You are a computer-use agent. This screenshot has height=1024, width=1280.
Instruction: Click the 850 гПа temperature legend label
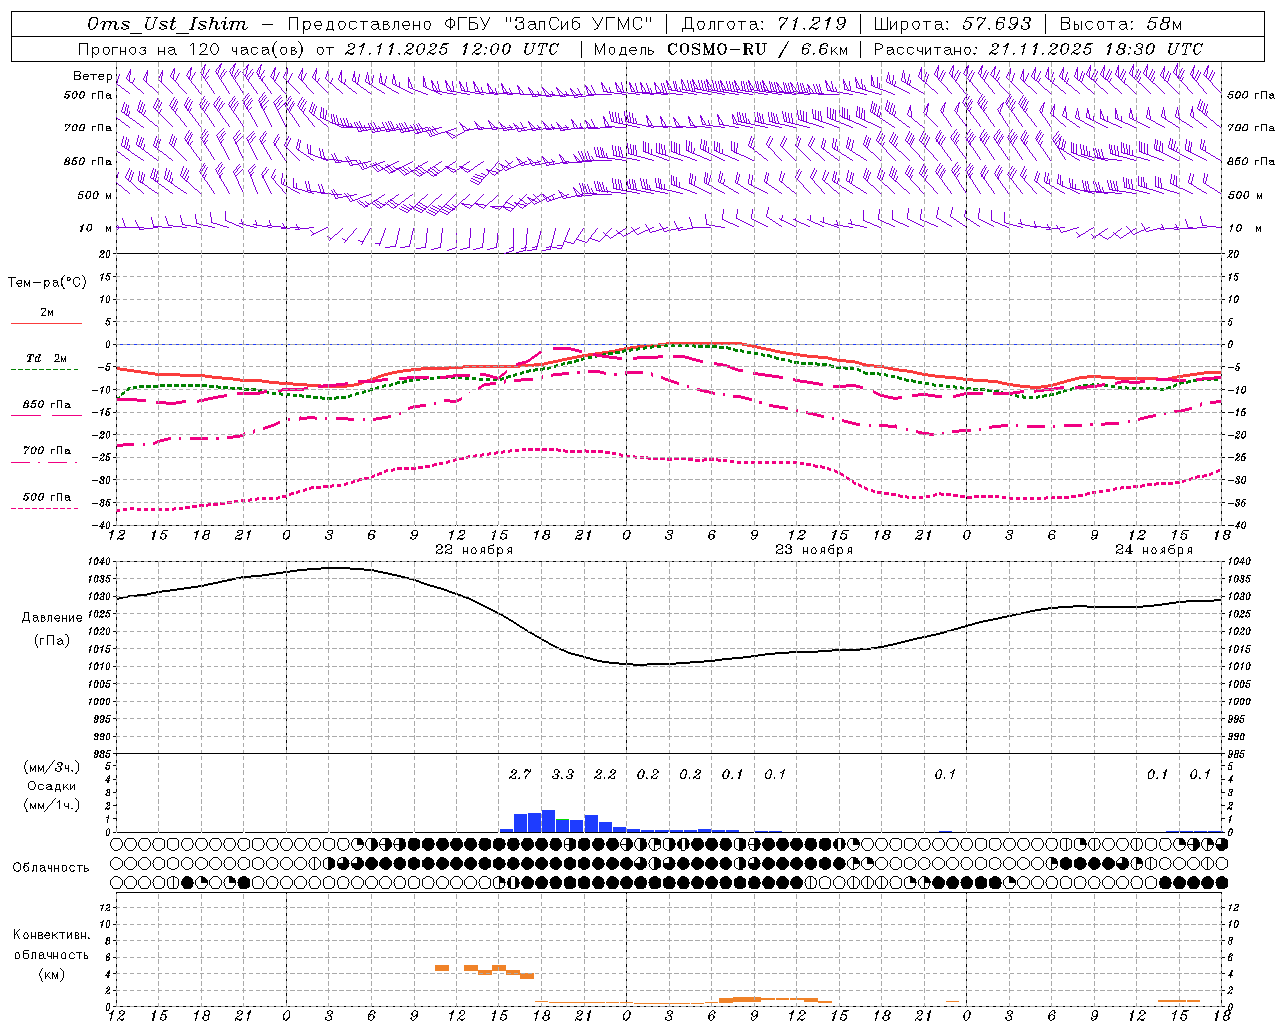(47, 405)
